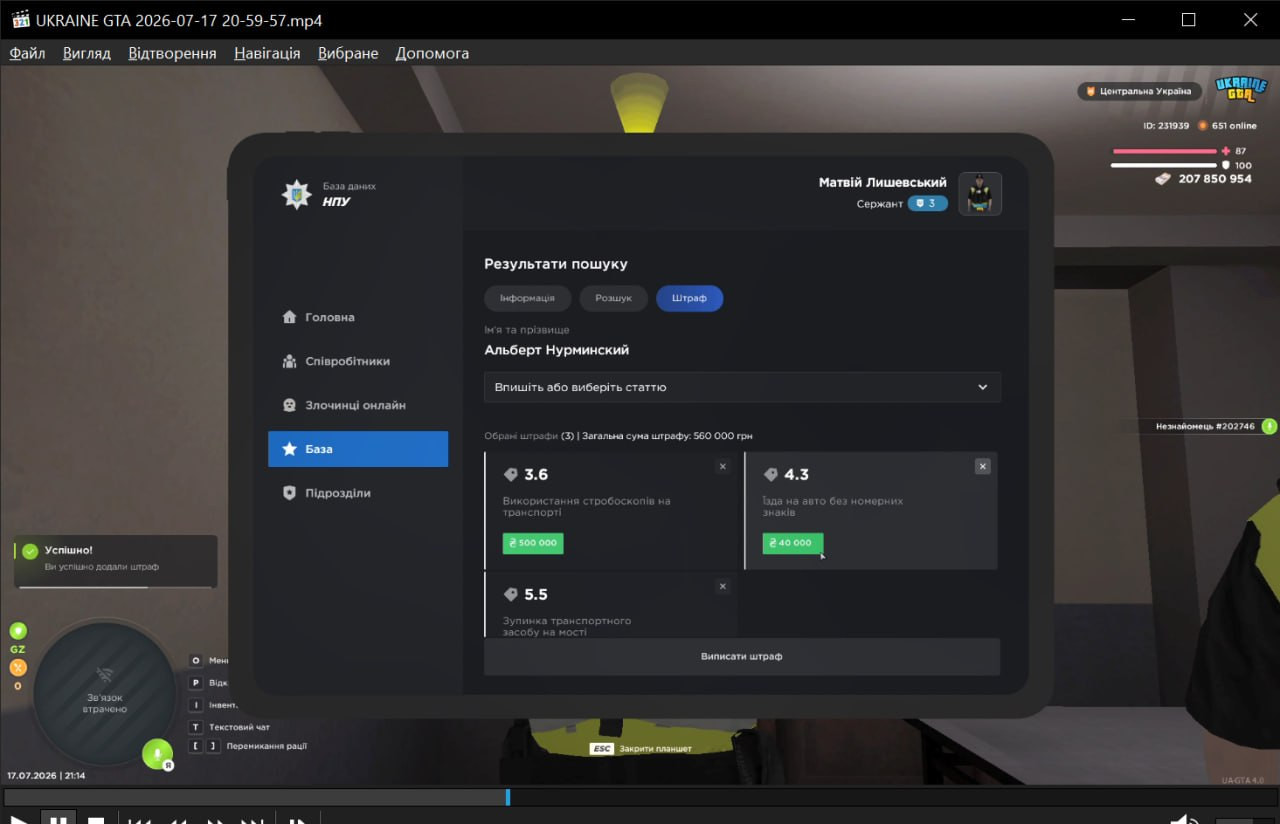Viewport: 1280px width, 824px height.
Task: Click the 'Загальна сума штрафу: 560 000 грн' text
Action: click(668, 436)
